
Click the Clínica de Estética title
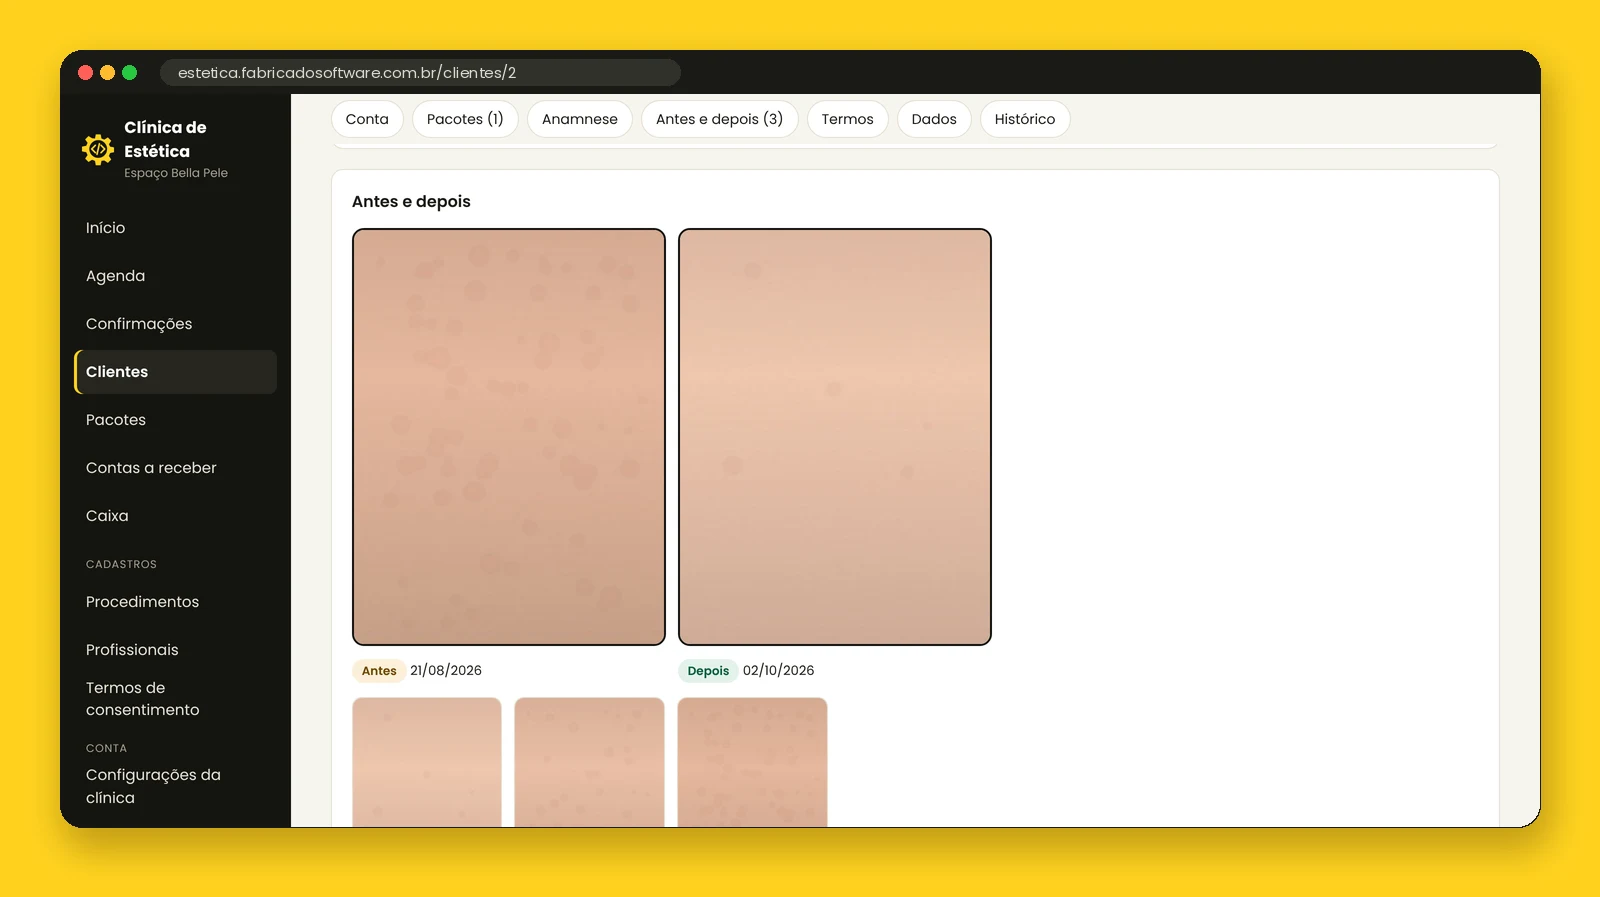pyautogui.click(x=165, y=139)
